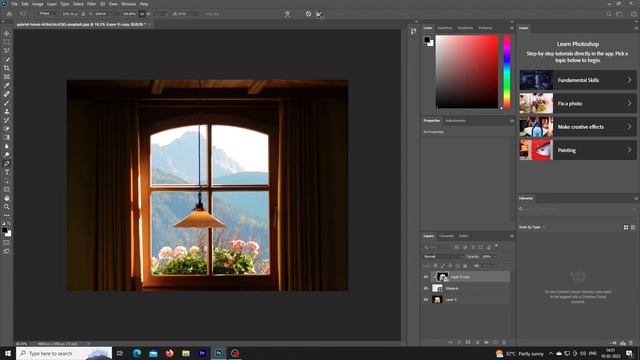640x360 pixels.
Task: Select the Gradient tool
Action: point(7,137)
